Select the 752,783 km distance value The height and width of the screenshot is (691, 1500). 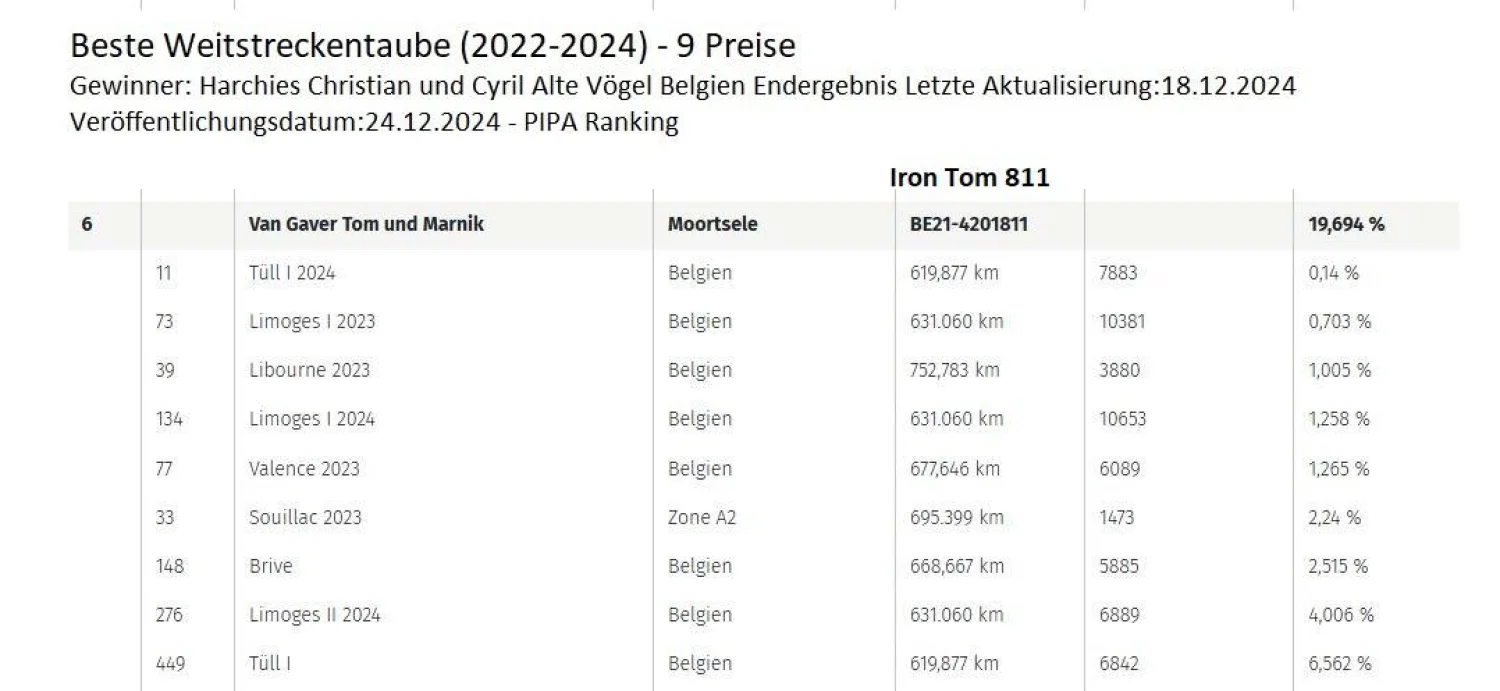954,370
